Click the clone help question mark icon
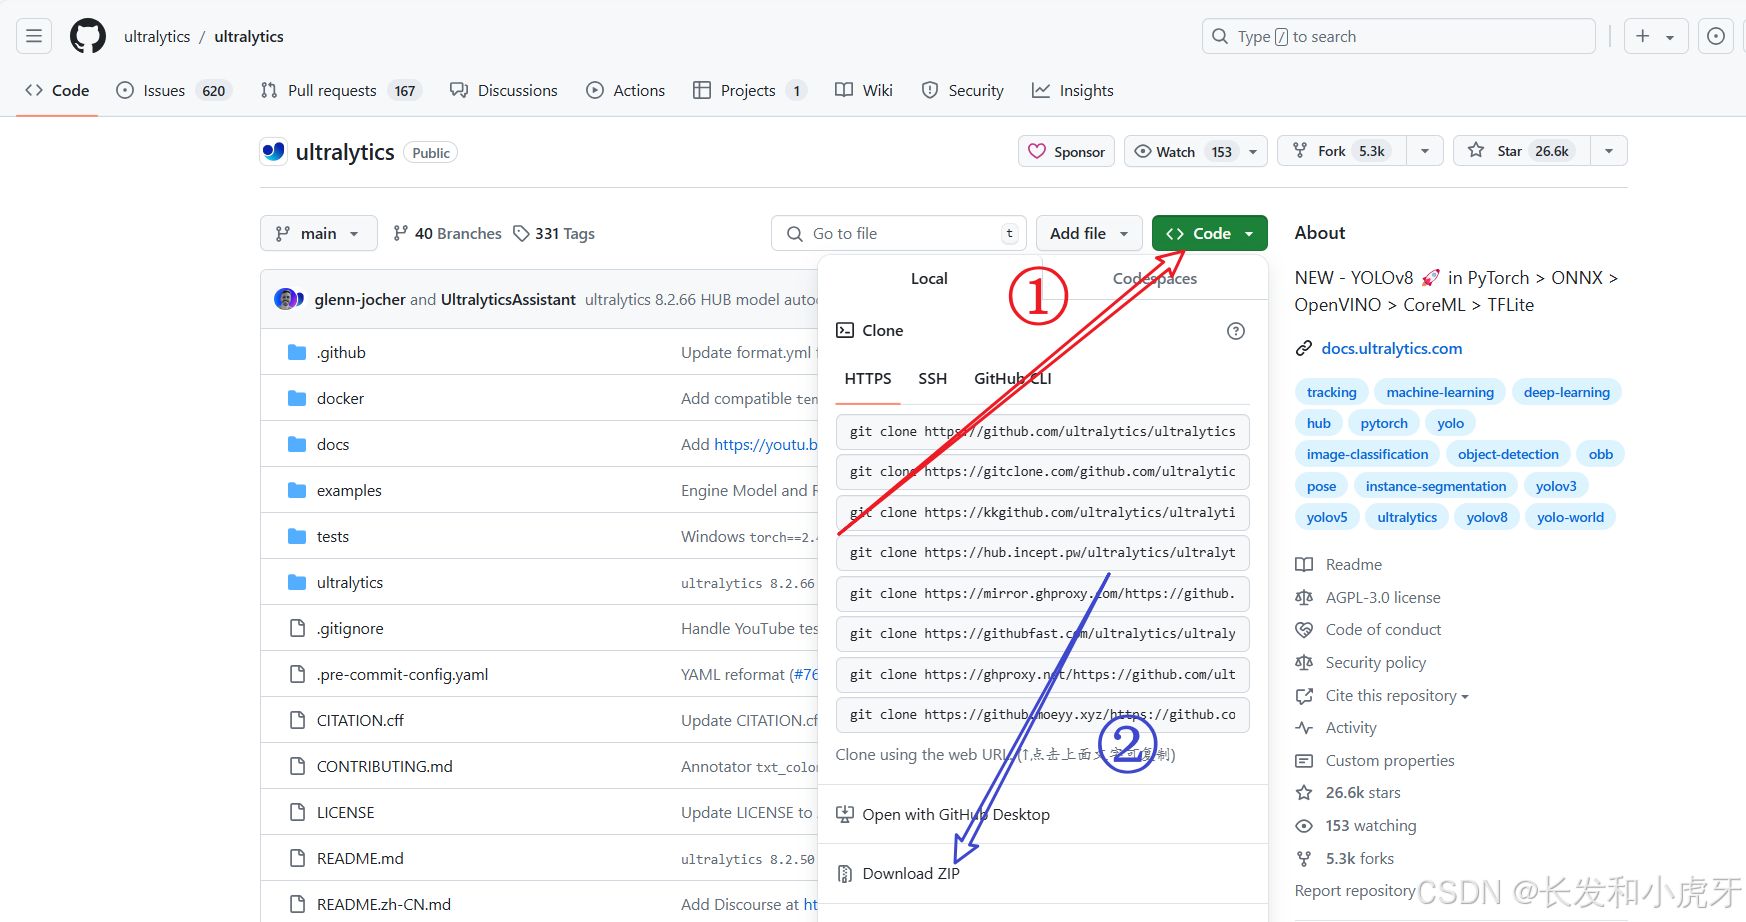 pyautogui.click(x=1236, y=331)
